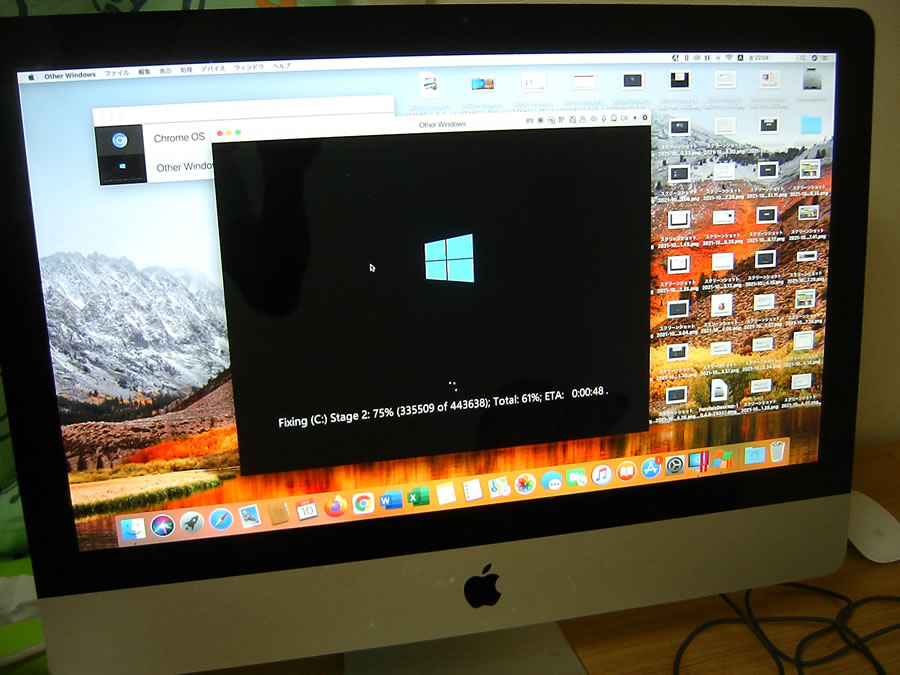This screenshot has width=900, height=675.
Task: Open iBooks from the Dock
Action: (x=626, y=472)
